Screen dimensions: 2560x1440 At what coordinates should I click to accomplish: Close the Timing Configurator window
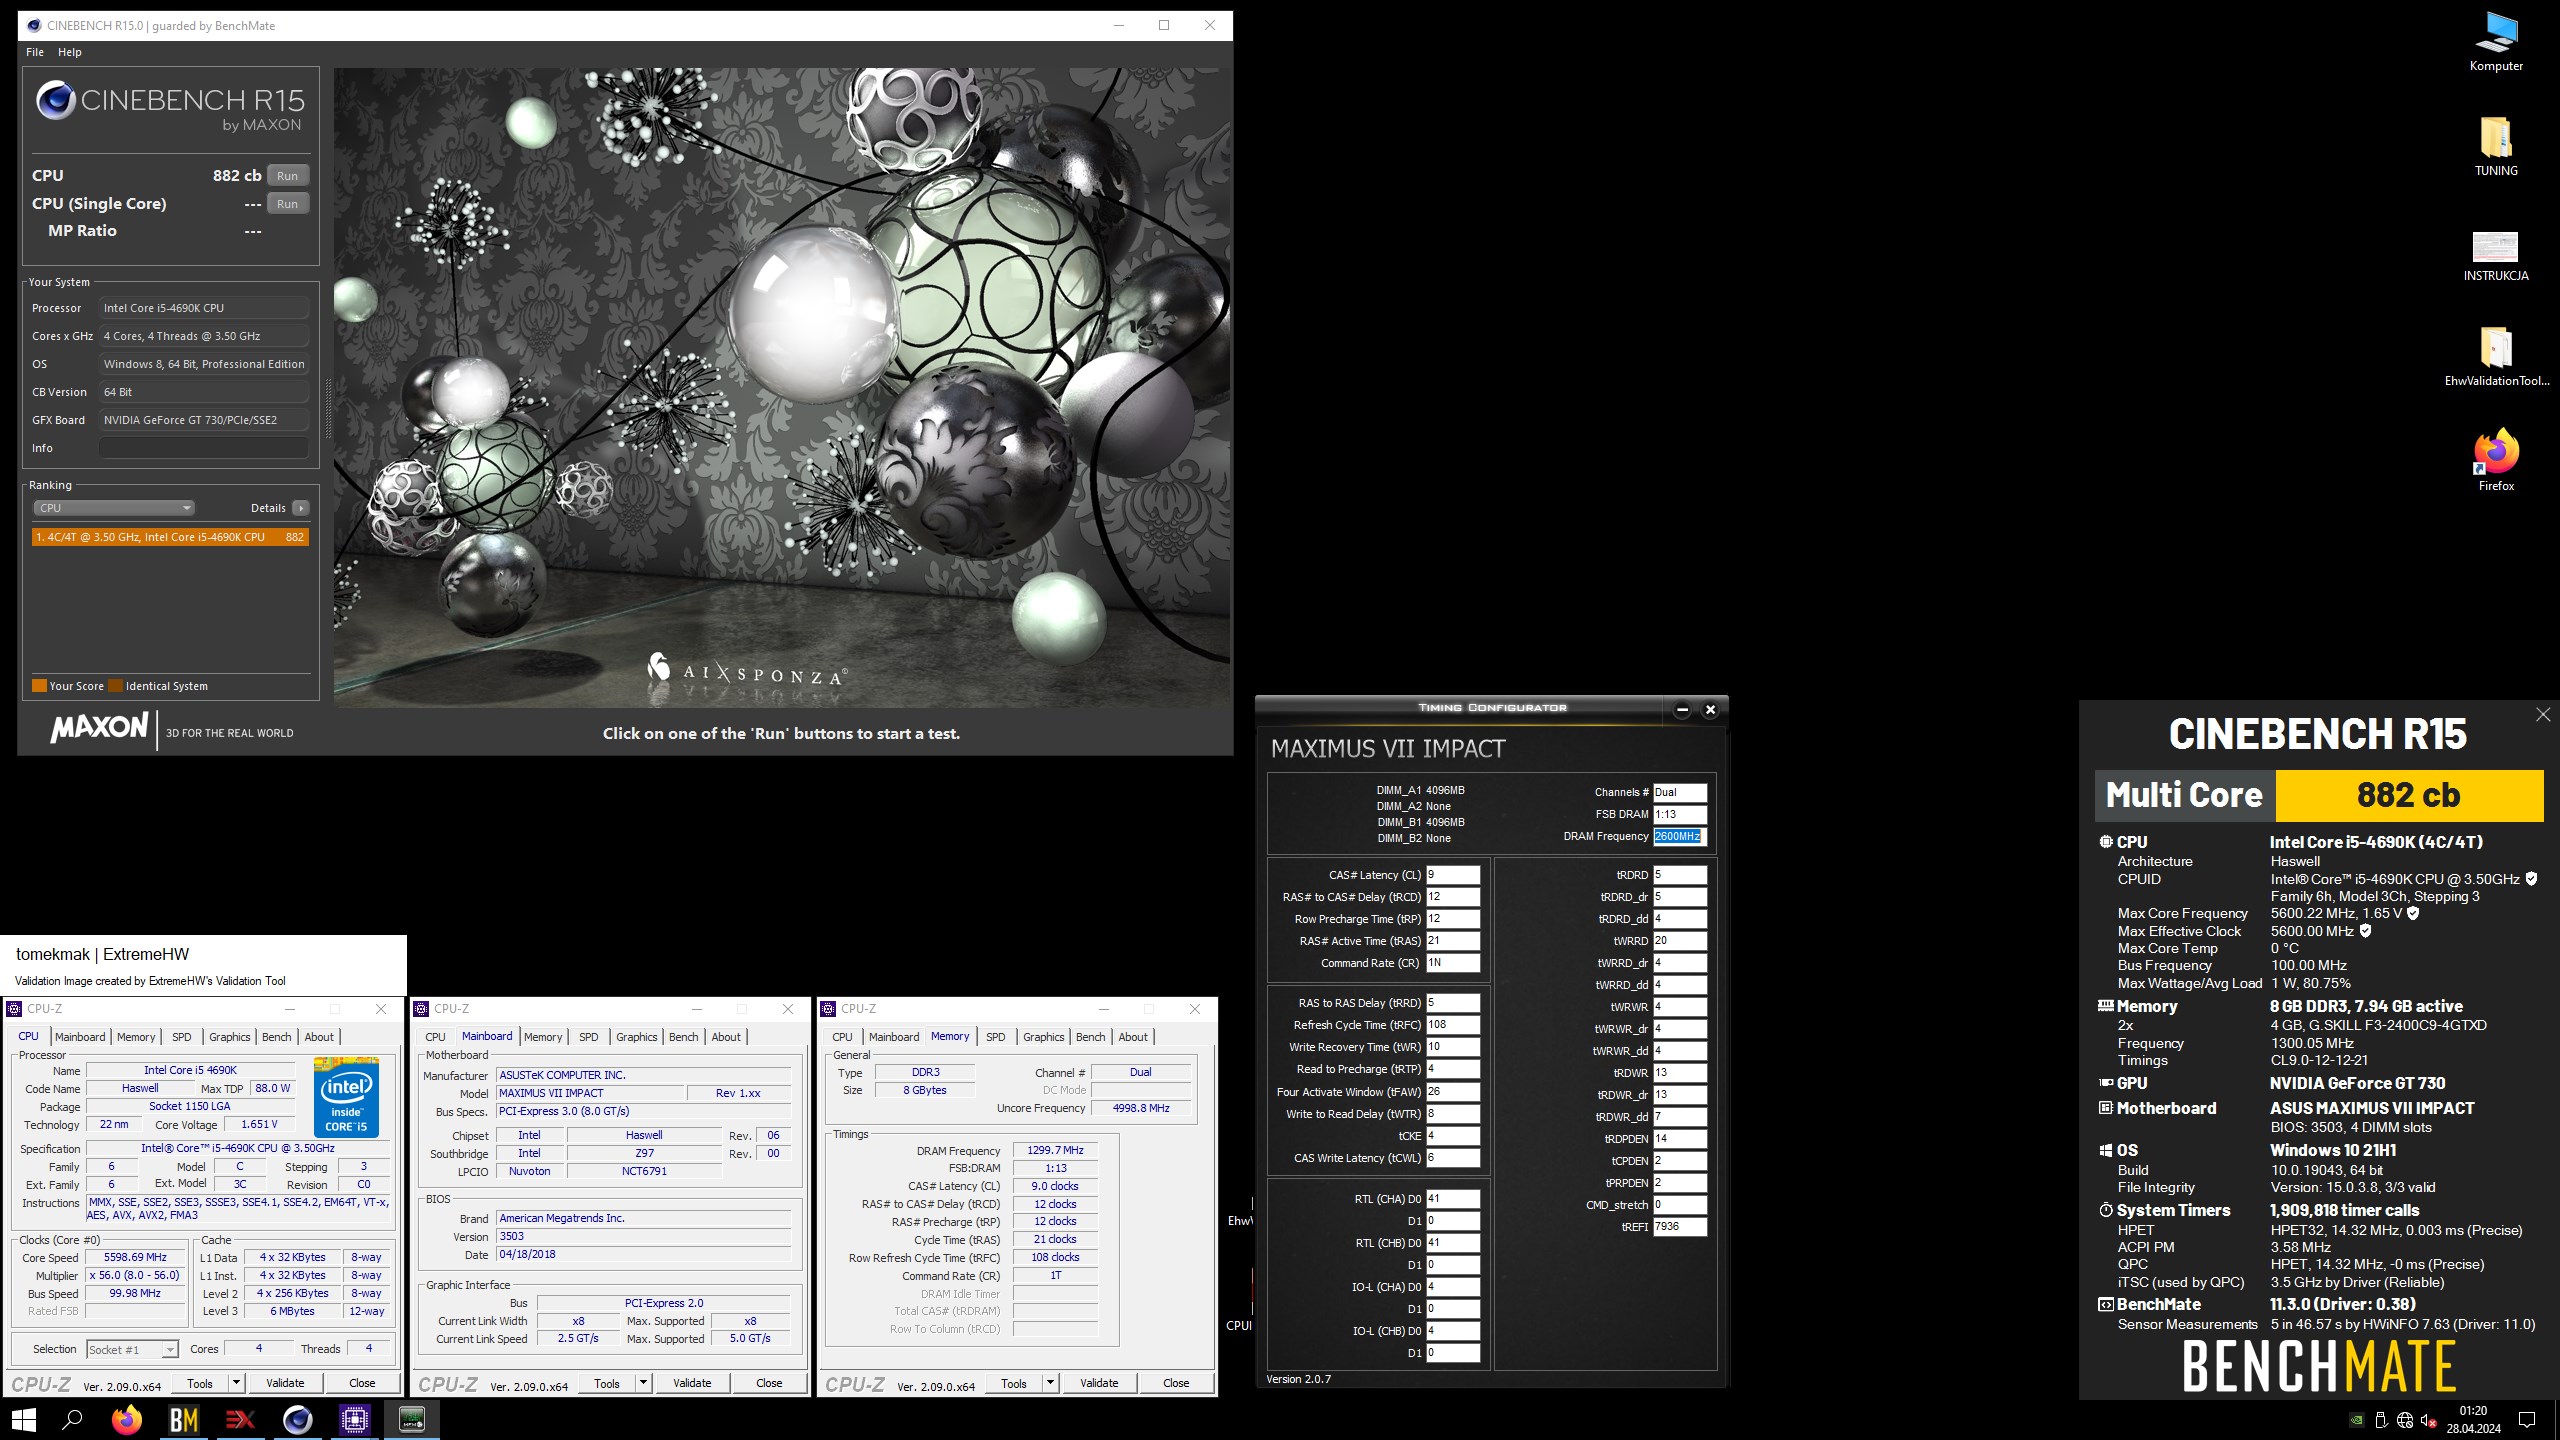click(x=1710, y=710)
